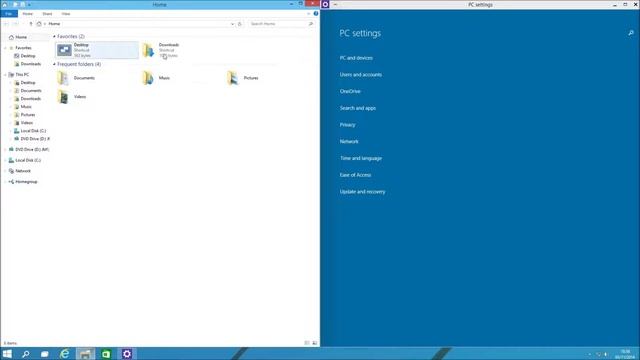Click the clock in the system tray
640x360 pixels.
(x=625, y=354)
